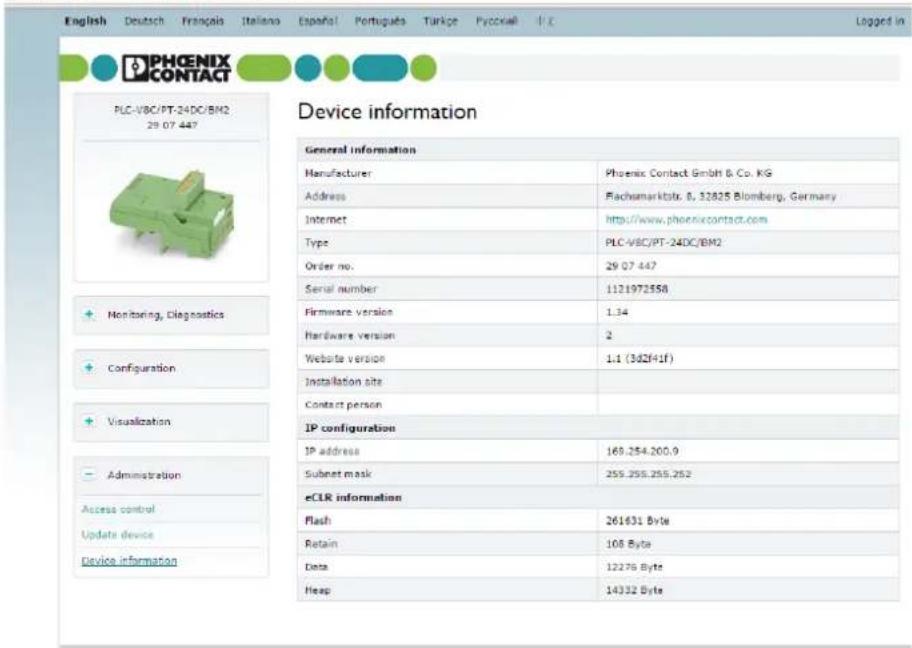Select Data value 12276 Byte
This screenshot has height=648, width=912.
point(634,567)
